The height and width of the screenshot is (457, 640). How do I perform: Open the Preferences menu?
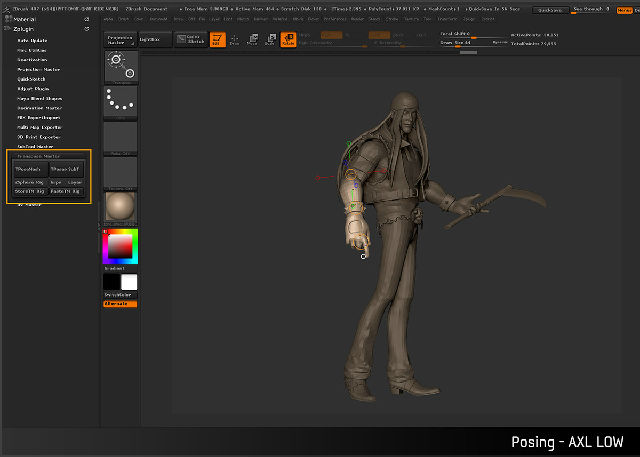(334, 19)
